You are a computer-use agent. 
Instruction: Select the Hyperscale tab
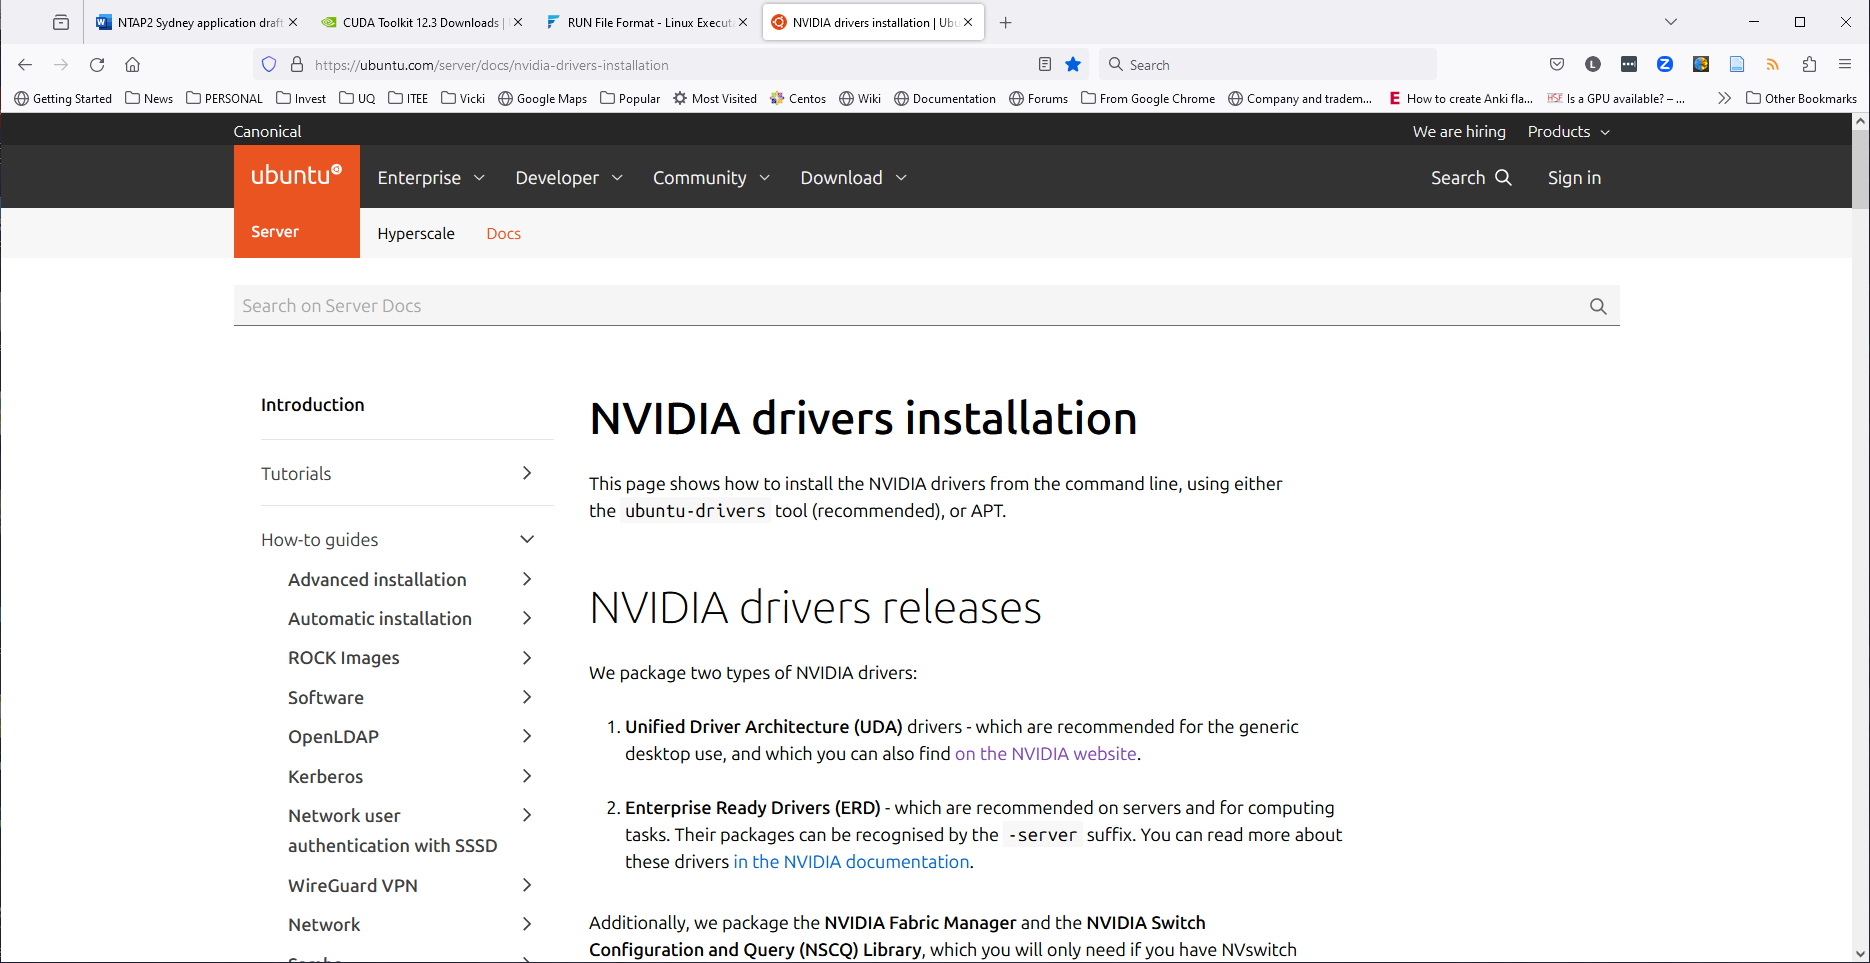click(x=416, y=233)
